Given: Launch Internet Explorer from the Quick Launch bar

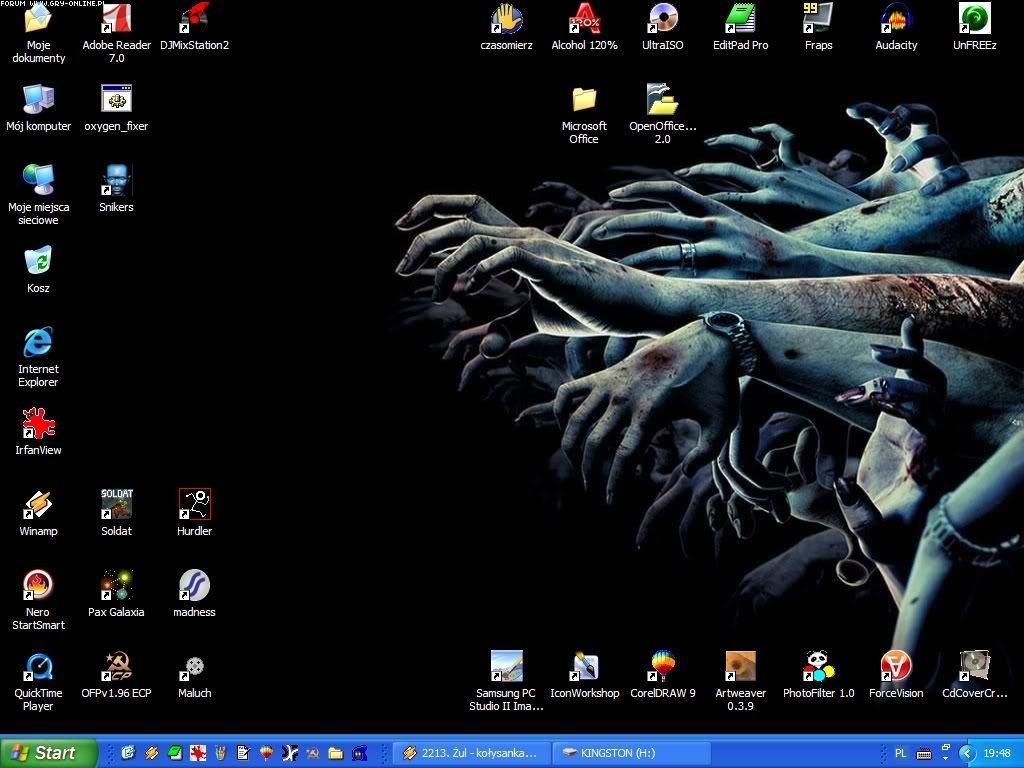Looking at the screenshot, I should (x=128, y=753).
